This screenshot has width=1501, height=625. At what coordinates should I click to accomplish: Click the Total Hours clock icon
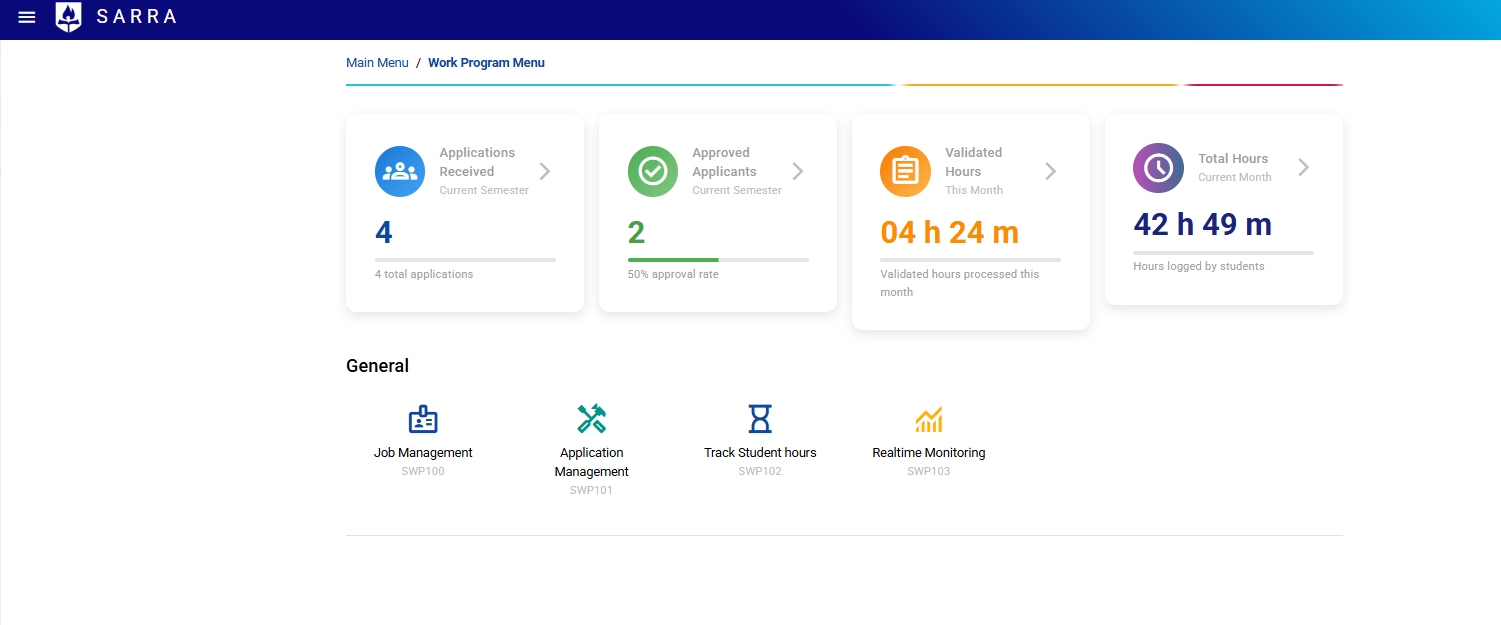click(1158, 168)
